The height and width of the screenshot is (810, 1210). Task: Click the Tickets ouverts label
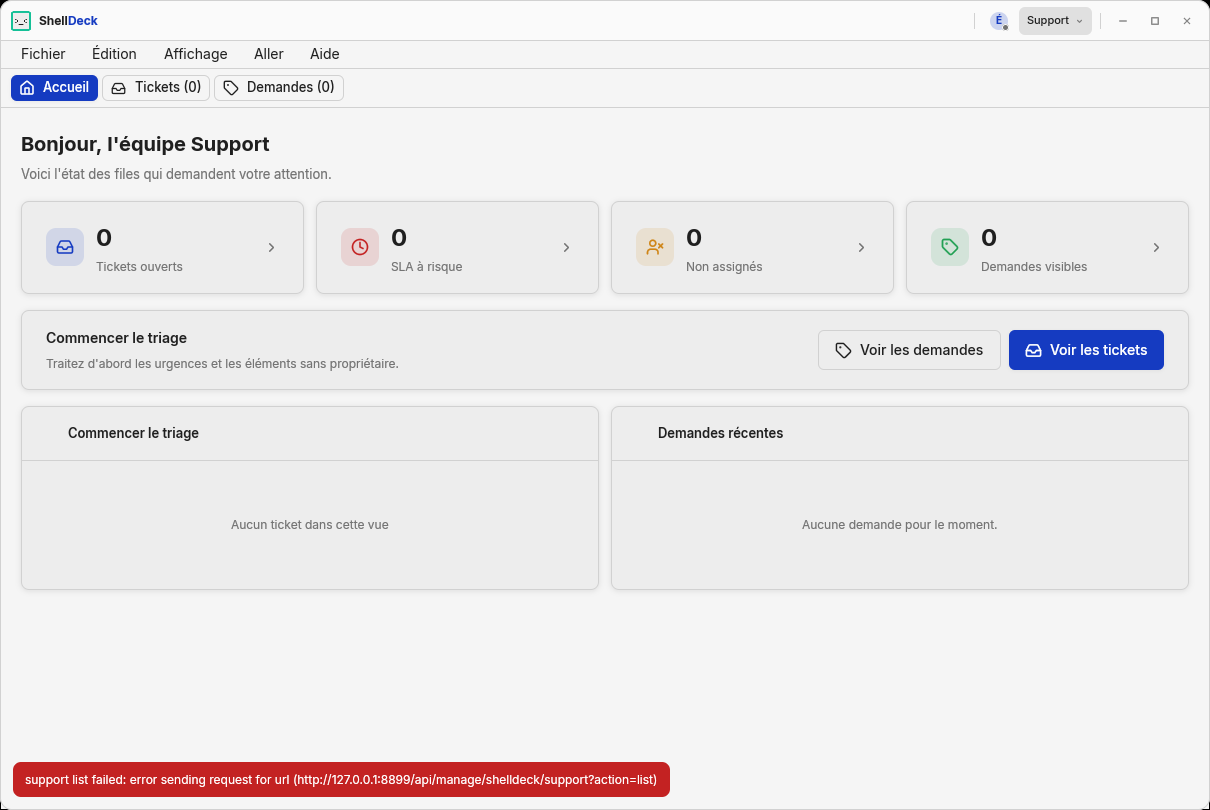coord(139,267)
